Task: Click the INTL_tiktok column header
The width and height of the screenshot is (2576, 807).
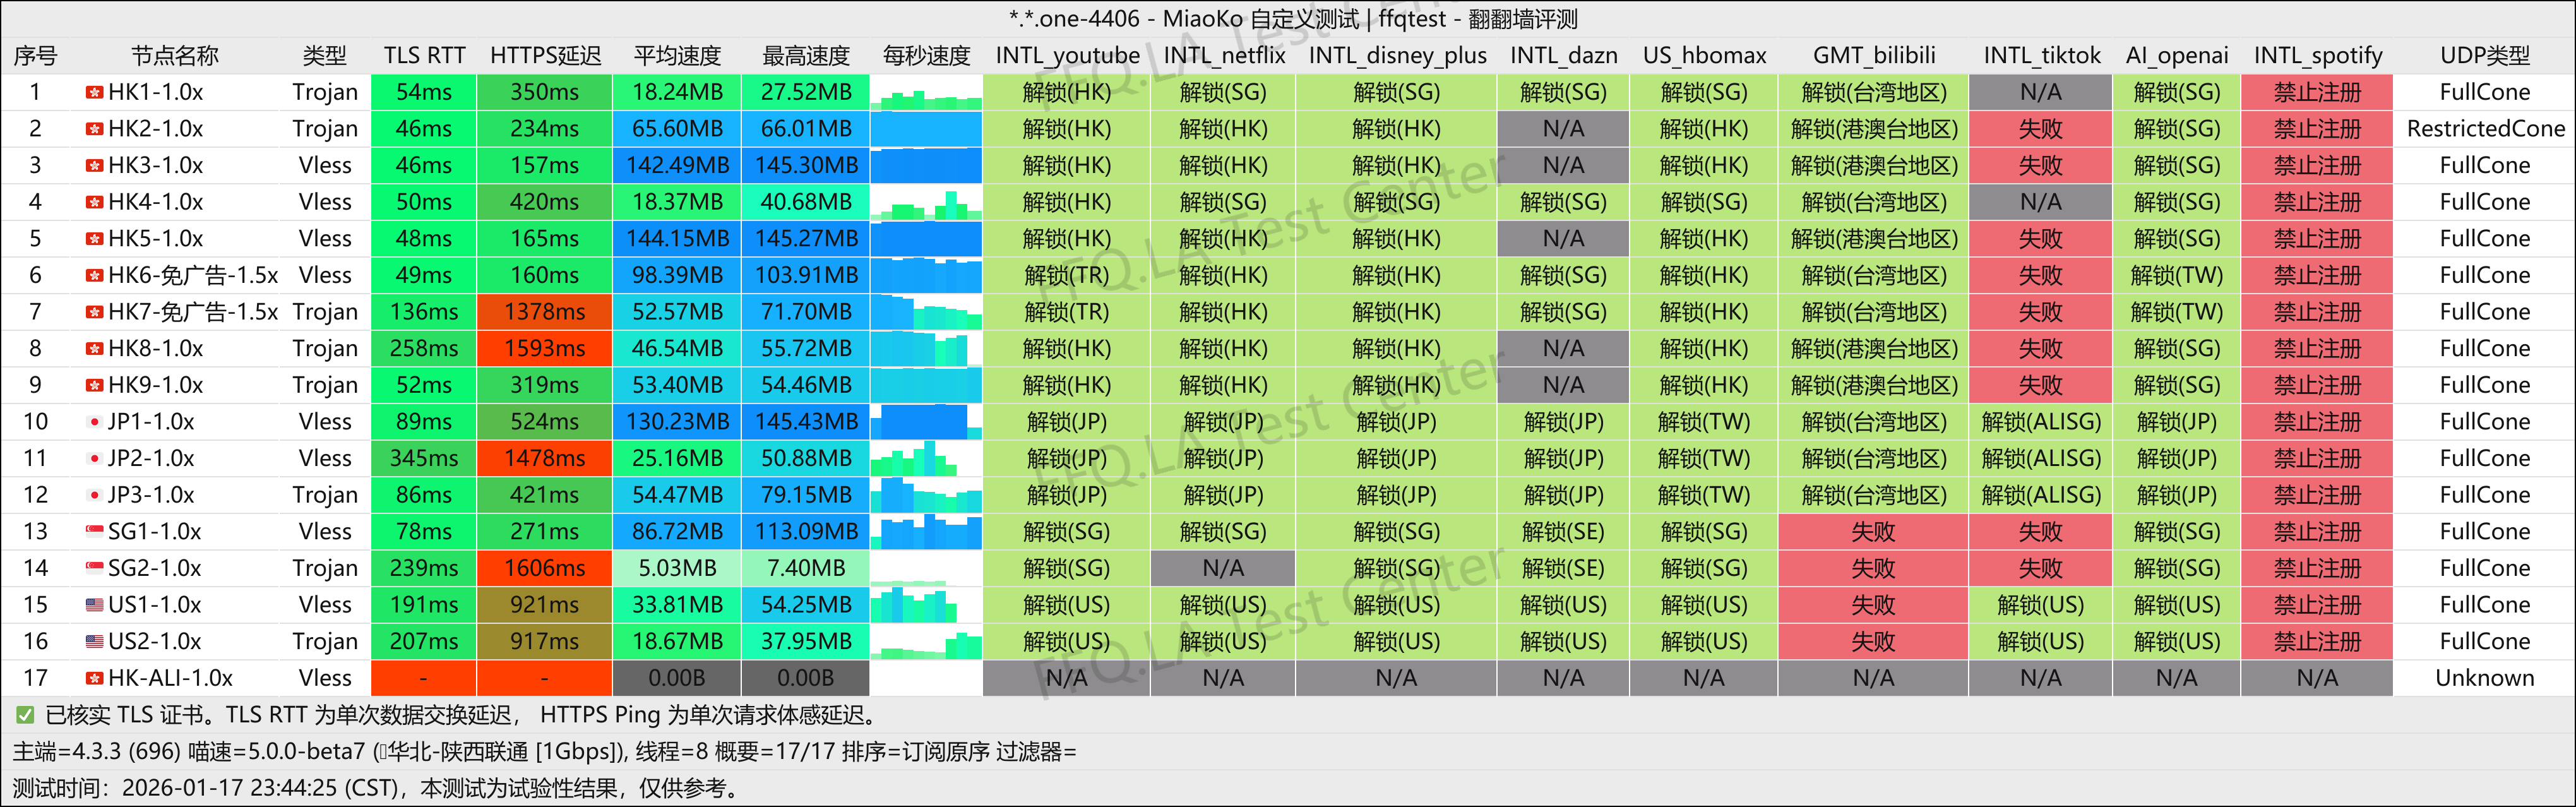Action: 2041,56
